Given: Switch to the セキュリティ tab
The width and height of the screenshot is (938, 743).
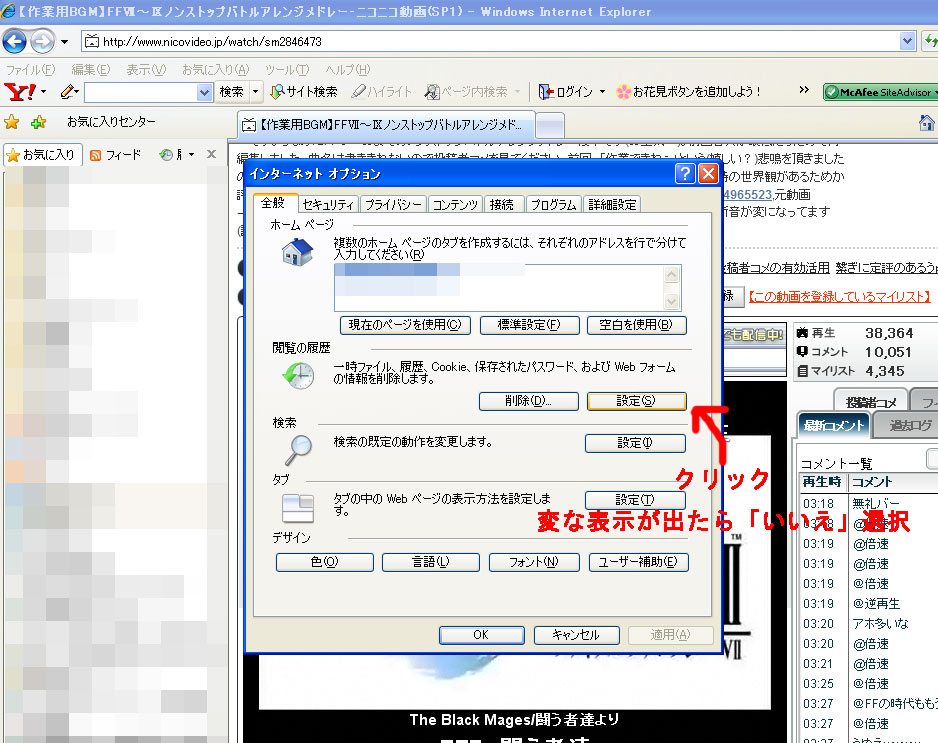Looking at the screenshot, I should click(x=328, y=205).
